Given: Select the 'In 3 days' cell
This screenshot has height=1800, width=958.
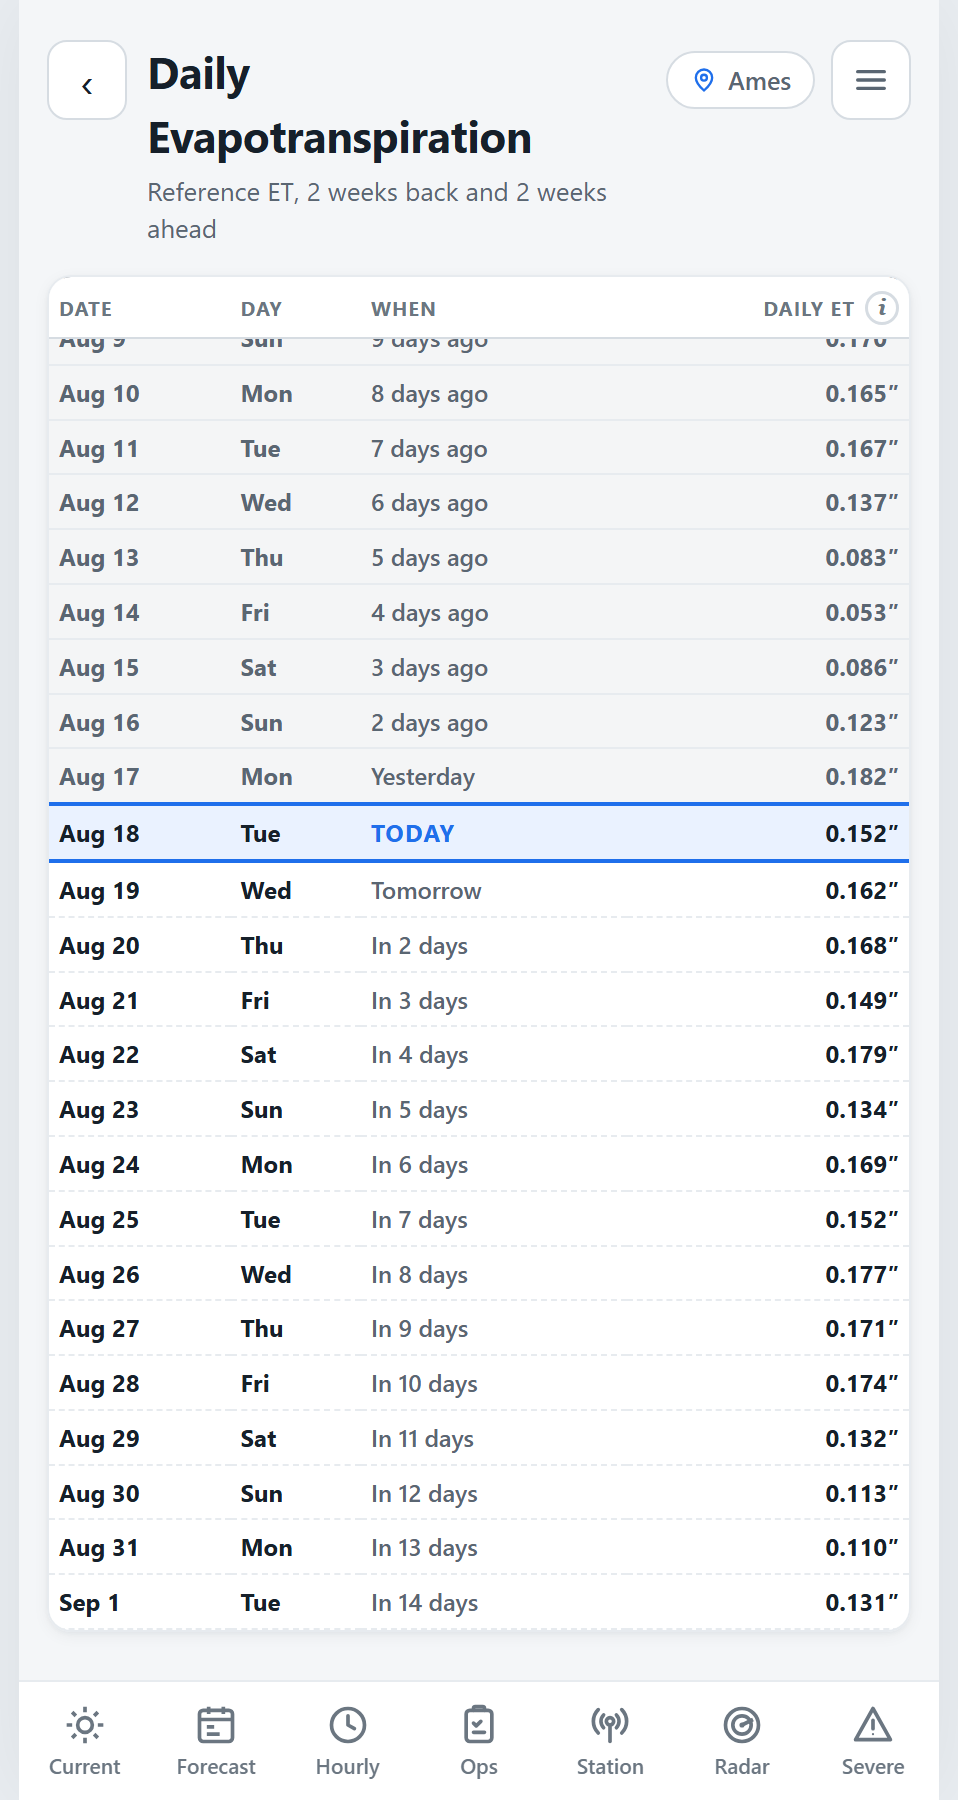Looking at the screenshot, I should point(419,1001).
